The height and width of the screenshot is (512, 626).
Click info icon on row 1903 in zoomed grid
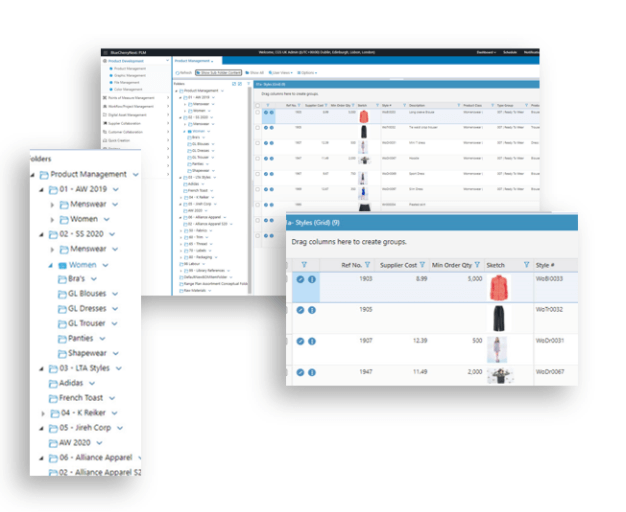tap(312, 279)
